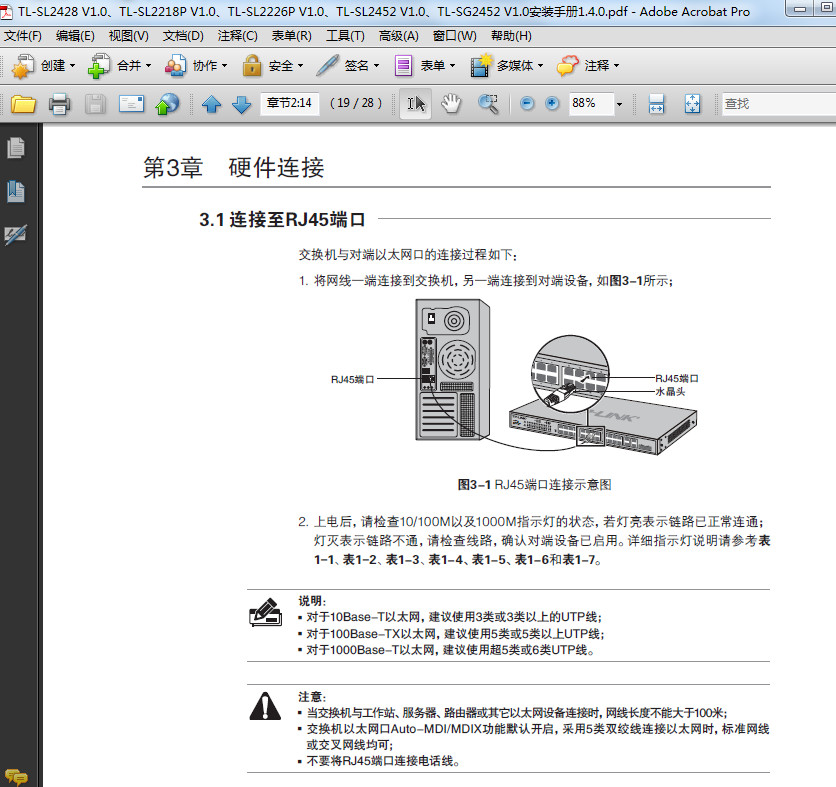This screenshot has width=836, height=787.
Task: Open the 文件 menu
Action: 22,35
